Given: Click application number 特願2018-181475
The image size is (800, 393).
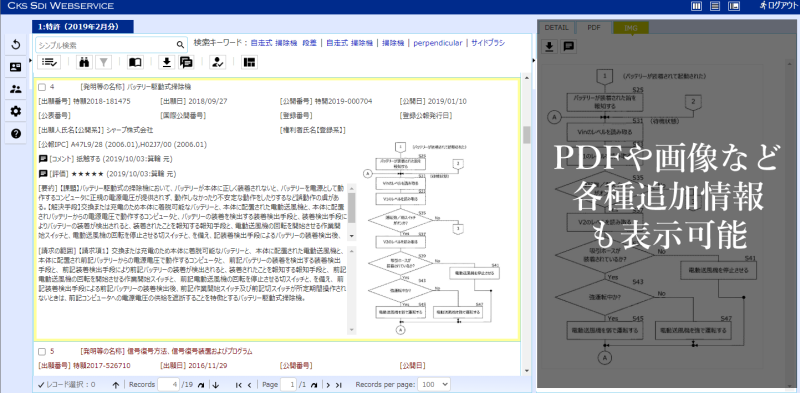Looking at the screenshot, I should (102, 101).
